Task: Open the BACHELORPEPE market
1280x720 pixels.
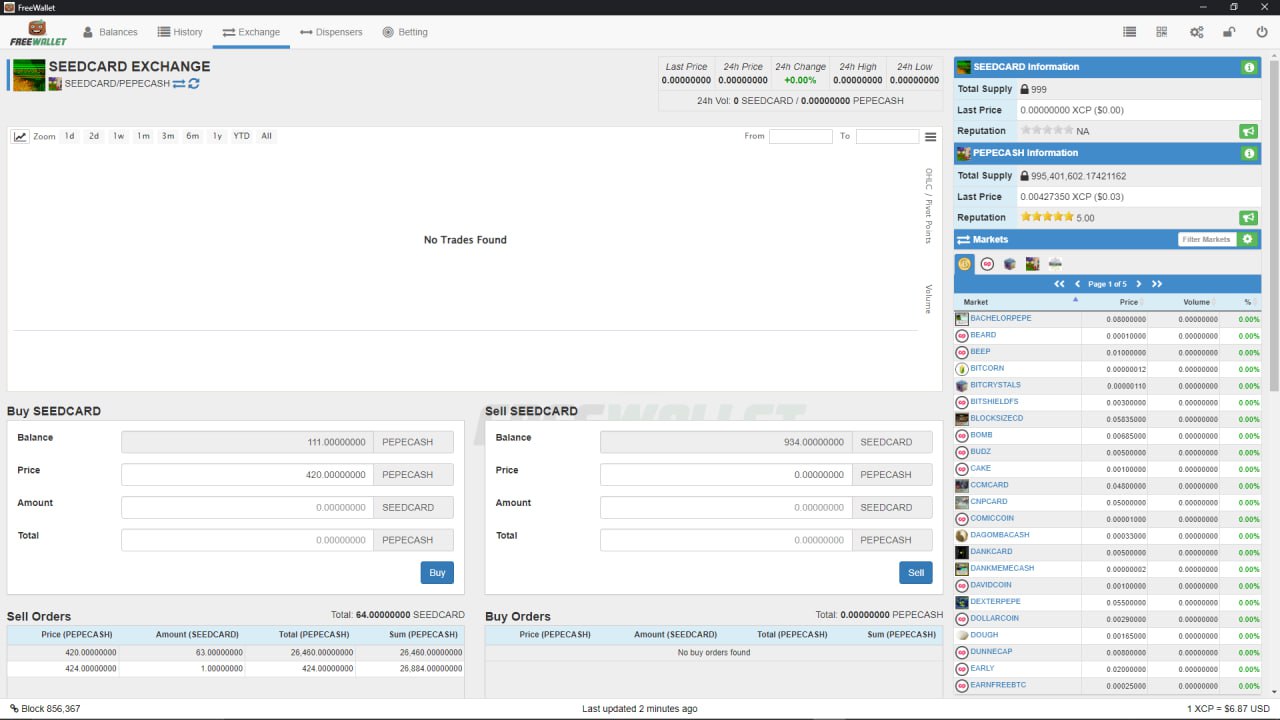Action: [x=1001, y=318]
